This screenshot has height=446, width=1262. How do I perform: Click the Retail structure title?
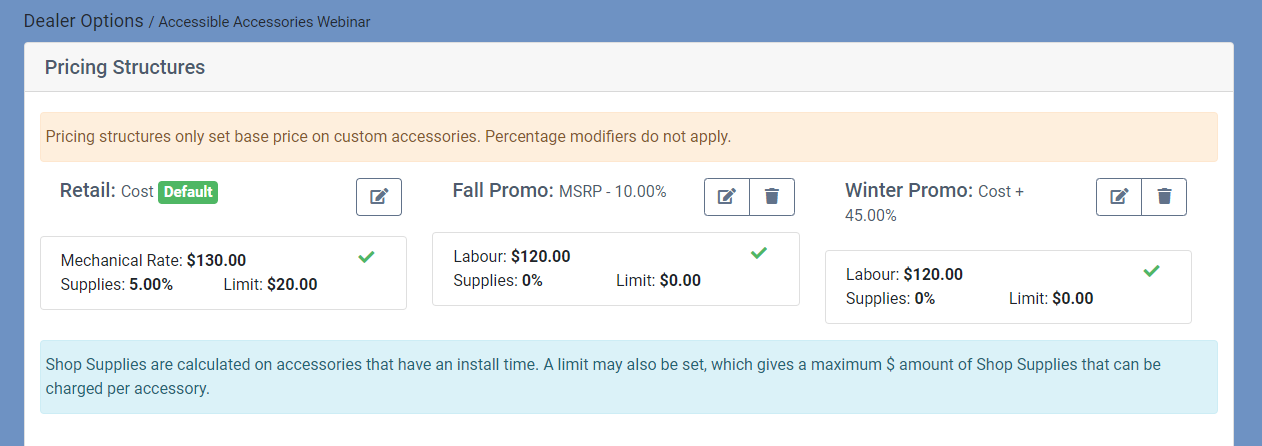point(88,190)
